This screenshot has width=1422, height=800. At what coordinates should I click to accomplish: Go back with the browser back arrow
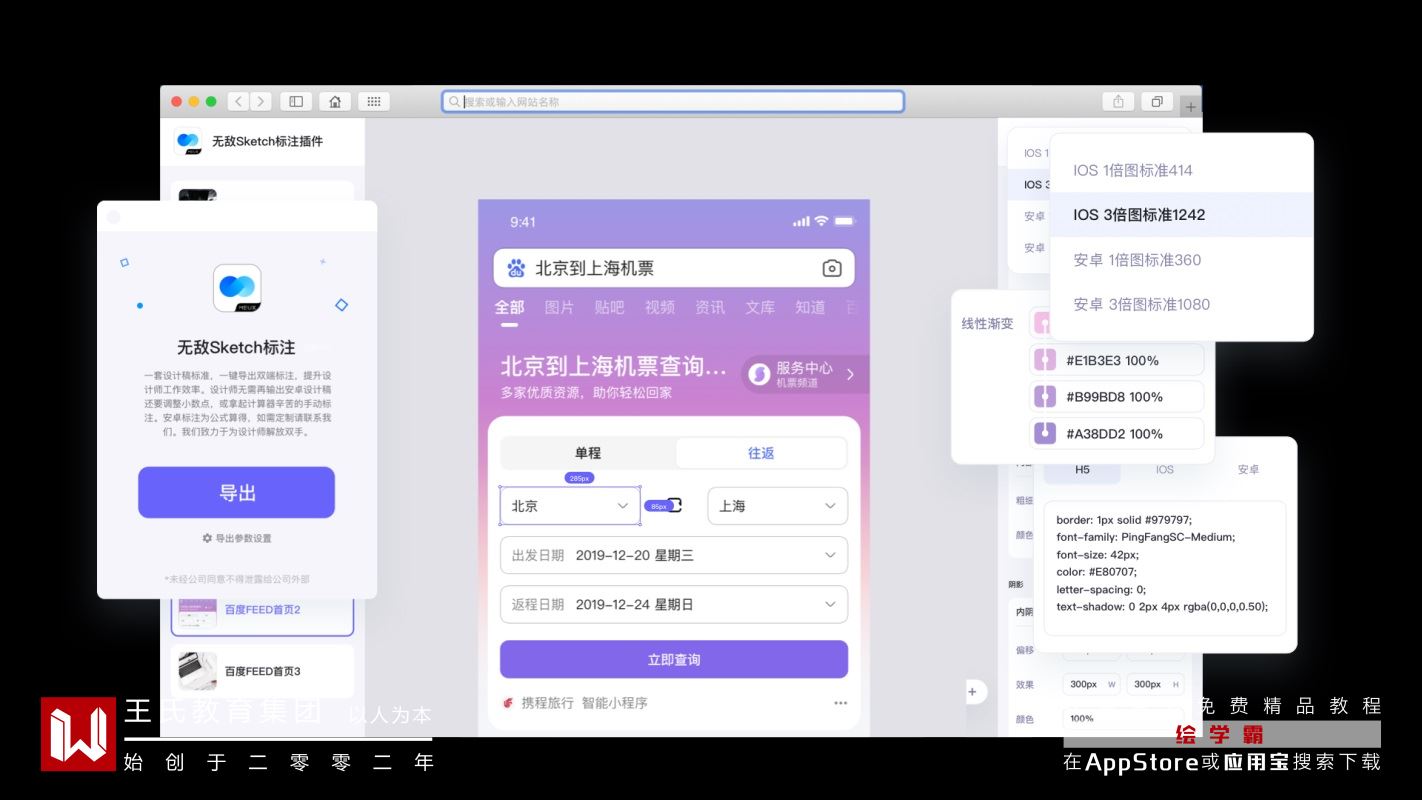238,101
